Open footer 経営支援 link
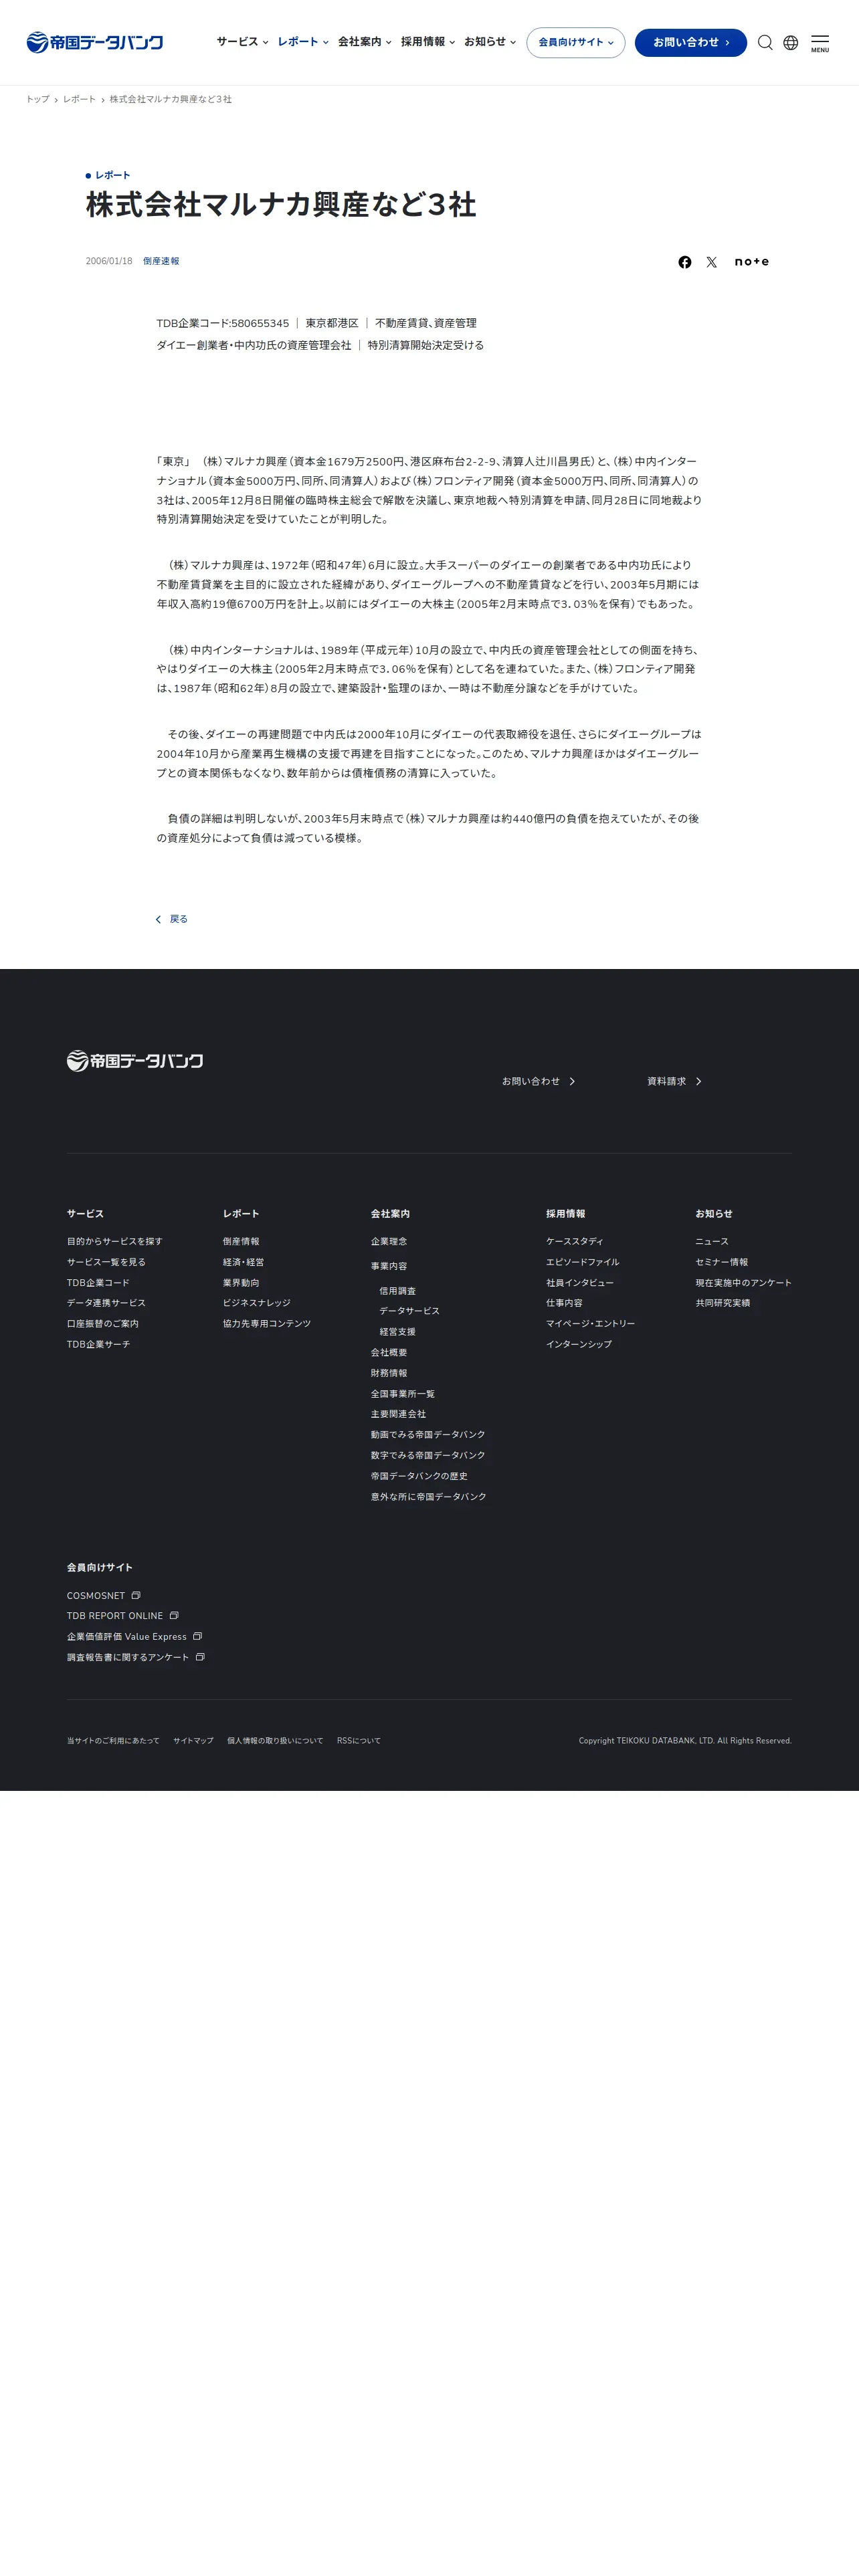This screenshot has width=859, height=2576. 397,1332
